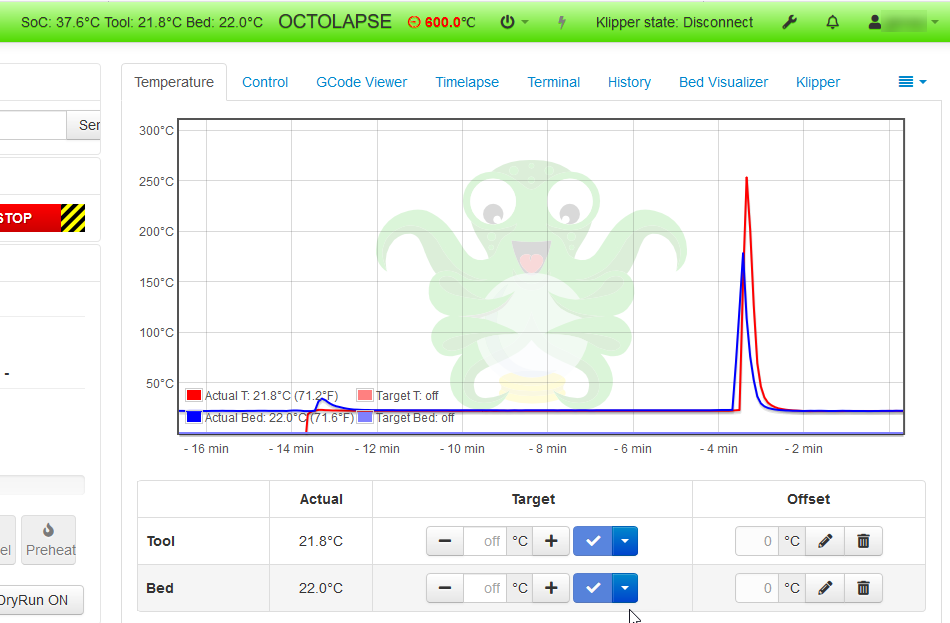Open the user account menu
Screen dimensions: 950x623
pos(903,22)
